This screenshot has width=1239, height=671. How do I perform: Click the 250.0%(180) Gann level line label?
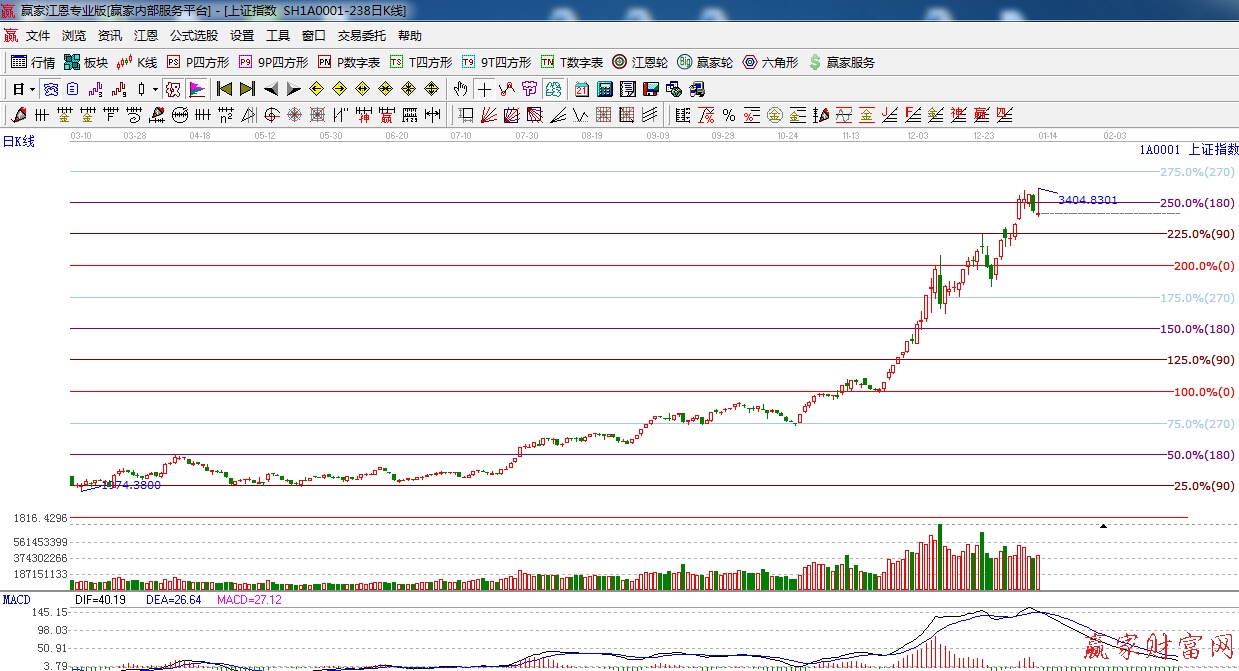tap(1196, 203)
